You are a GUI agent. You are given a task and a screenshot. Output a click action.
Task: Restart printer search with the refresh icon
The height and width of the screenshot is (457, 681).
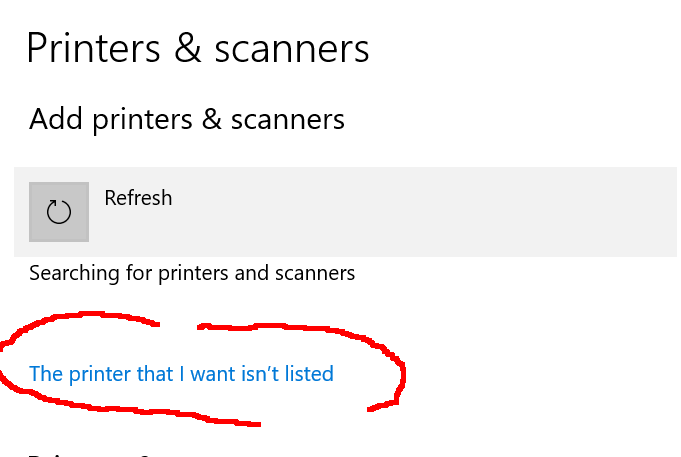click(x=59, y=212)
